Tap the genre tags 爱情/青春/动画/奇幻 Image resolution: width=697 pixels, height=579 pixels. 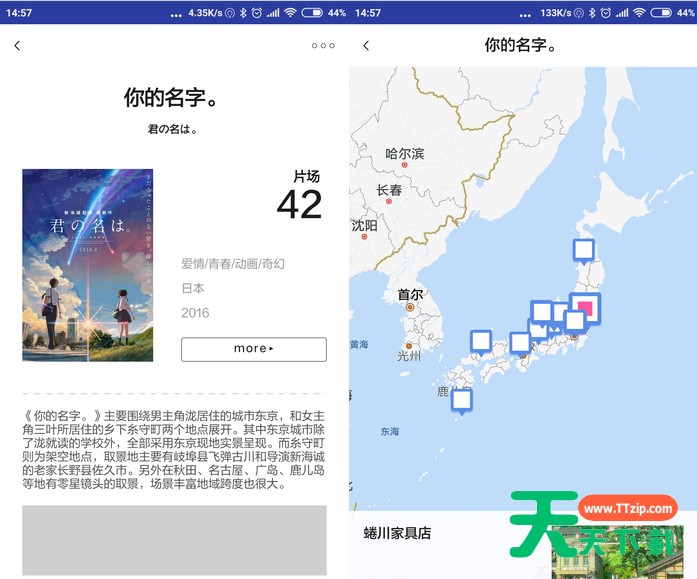click(233, 263)
